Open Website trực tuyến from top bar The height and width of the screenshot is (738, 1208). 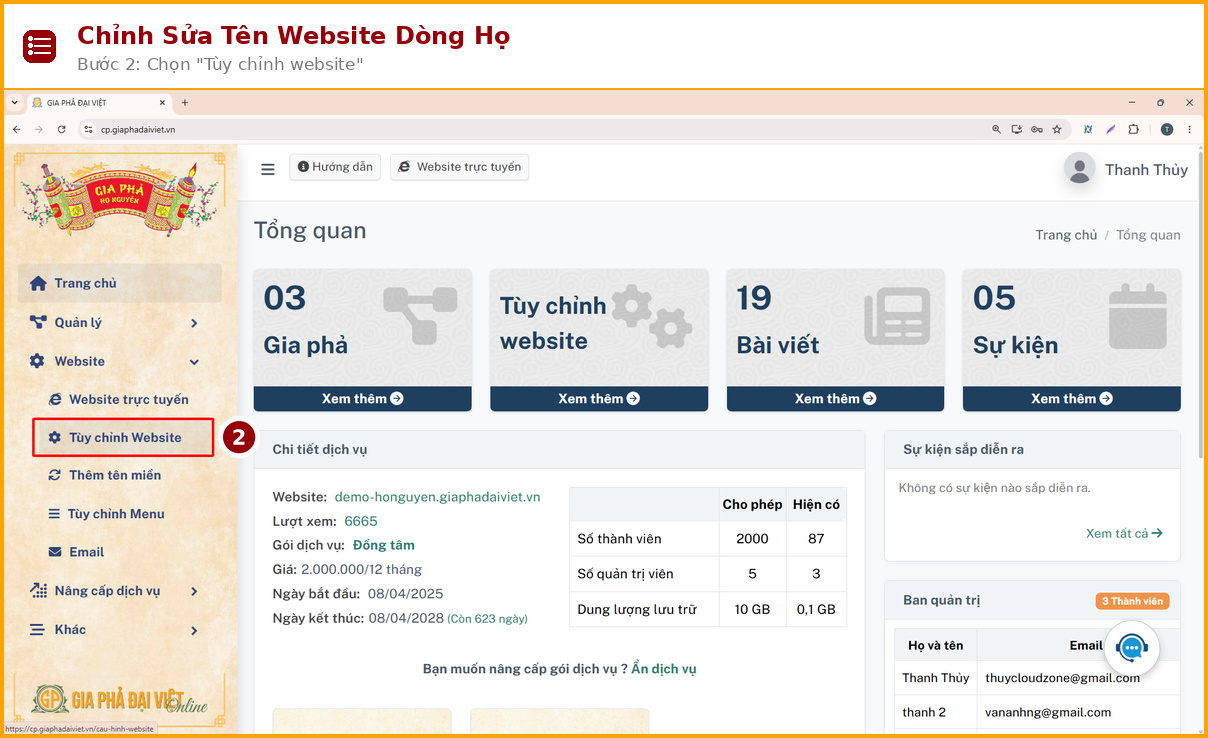[x=459, y=167]
